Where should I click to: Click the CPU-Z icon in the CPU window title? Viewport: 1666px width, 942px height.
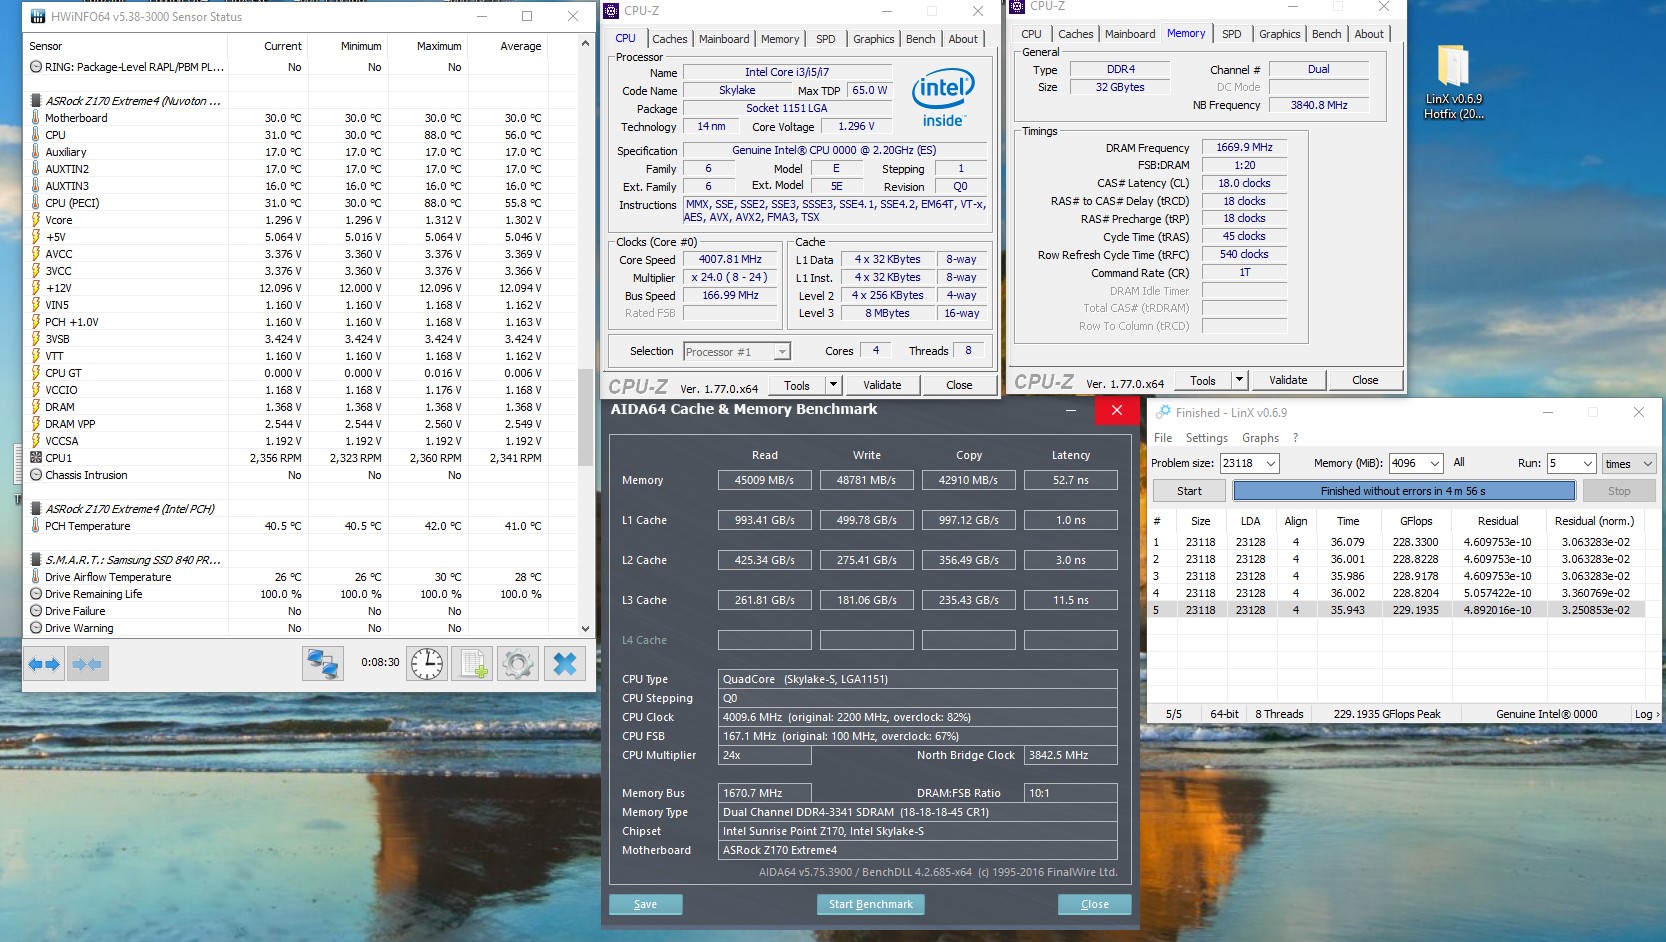tap(612, 11)
